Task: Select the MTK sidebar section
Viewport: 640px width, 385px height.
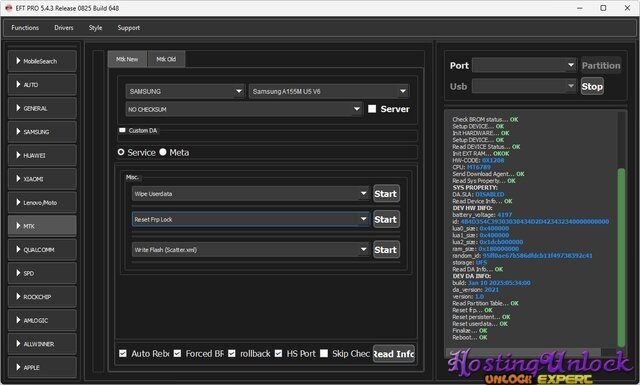Action: [42, 226]
